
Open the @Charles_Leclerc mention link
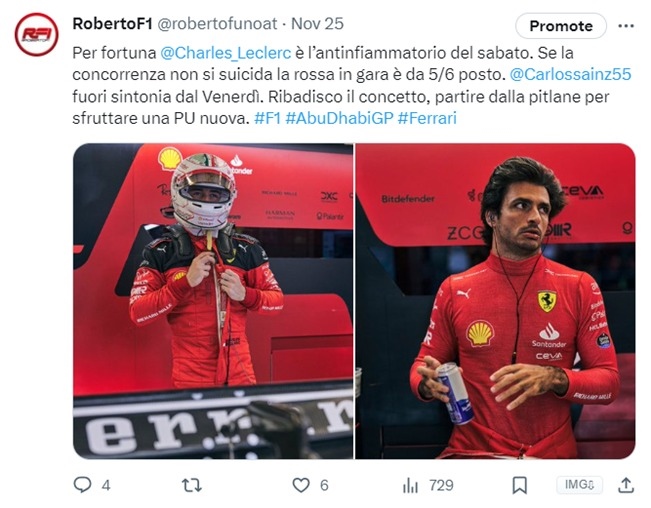click(x=226, y=53)
